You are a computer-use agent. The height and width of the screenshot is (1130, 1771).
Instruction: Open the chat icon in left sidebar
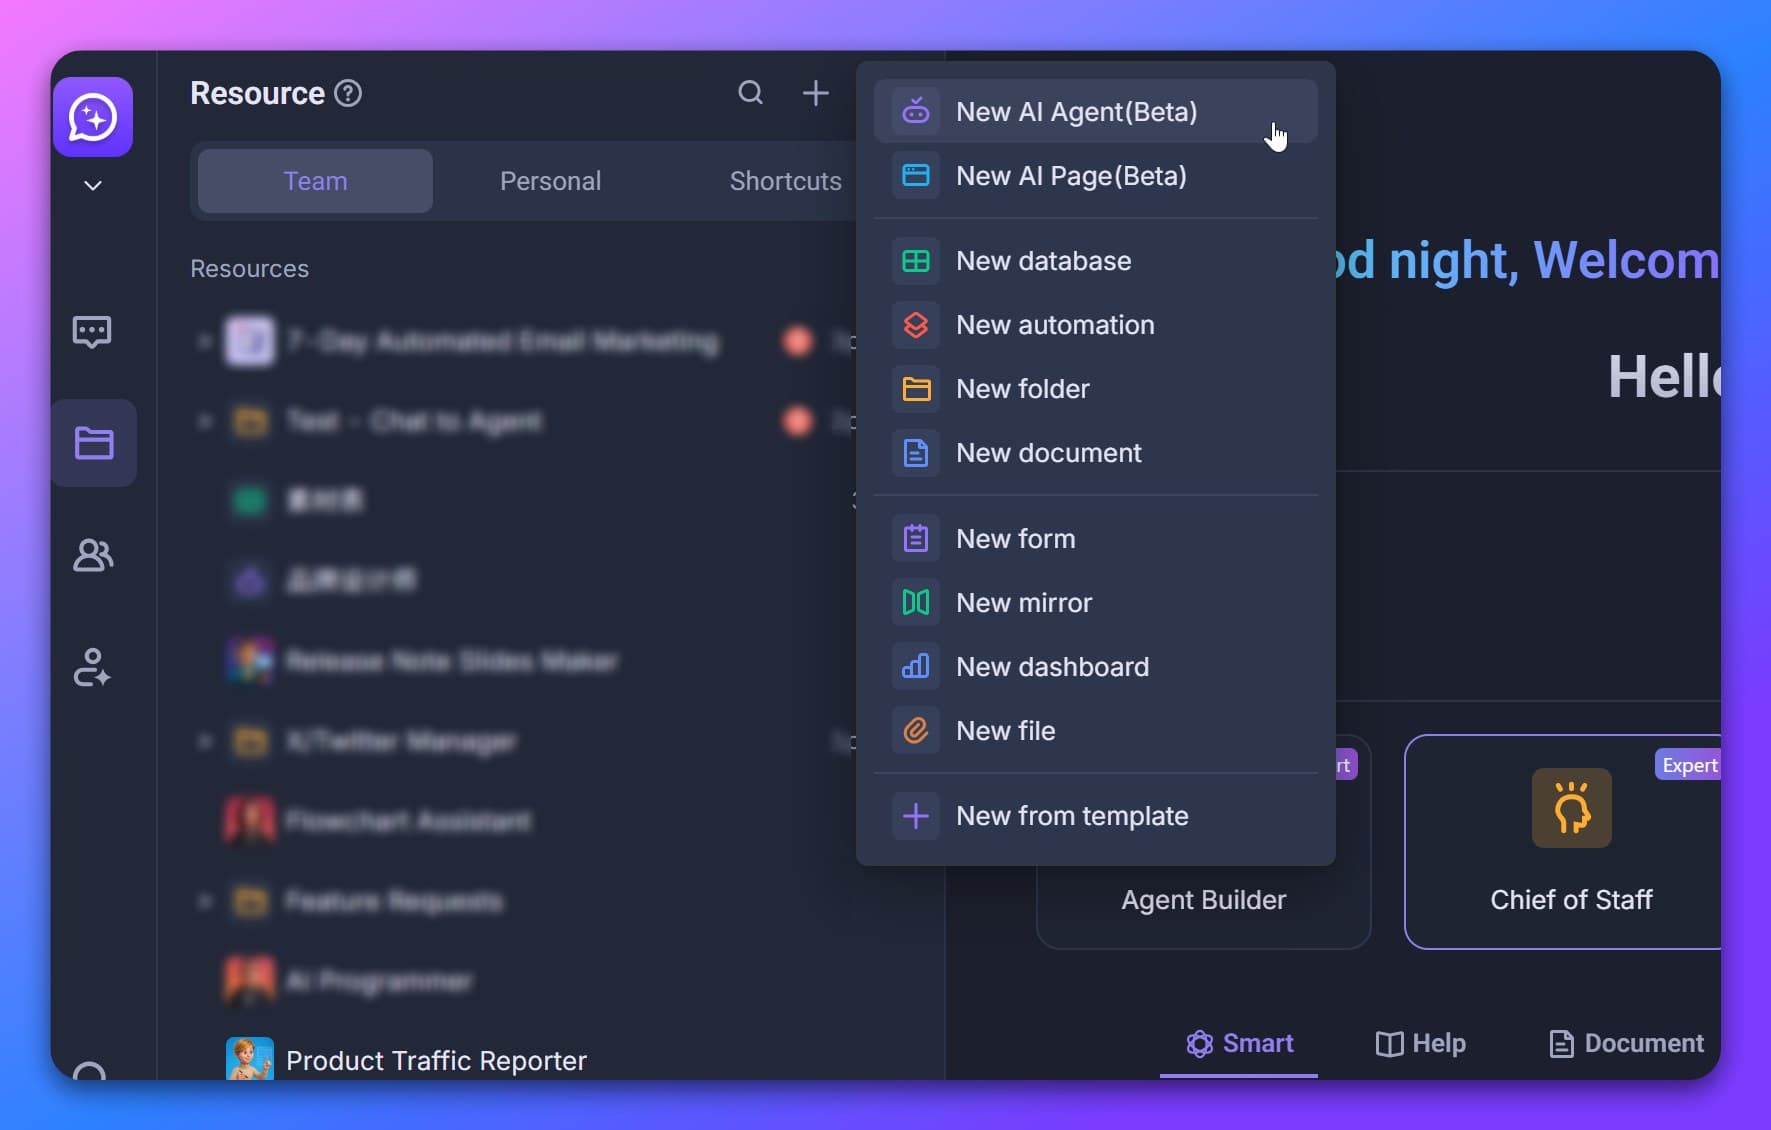tap(92, 331)
